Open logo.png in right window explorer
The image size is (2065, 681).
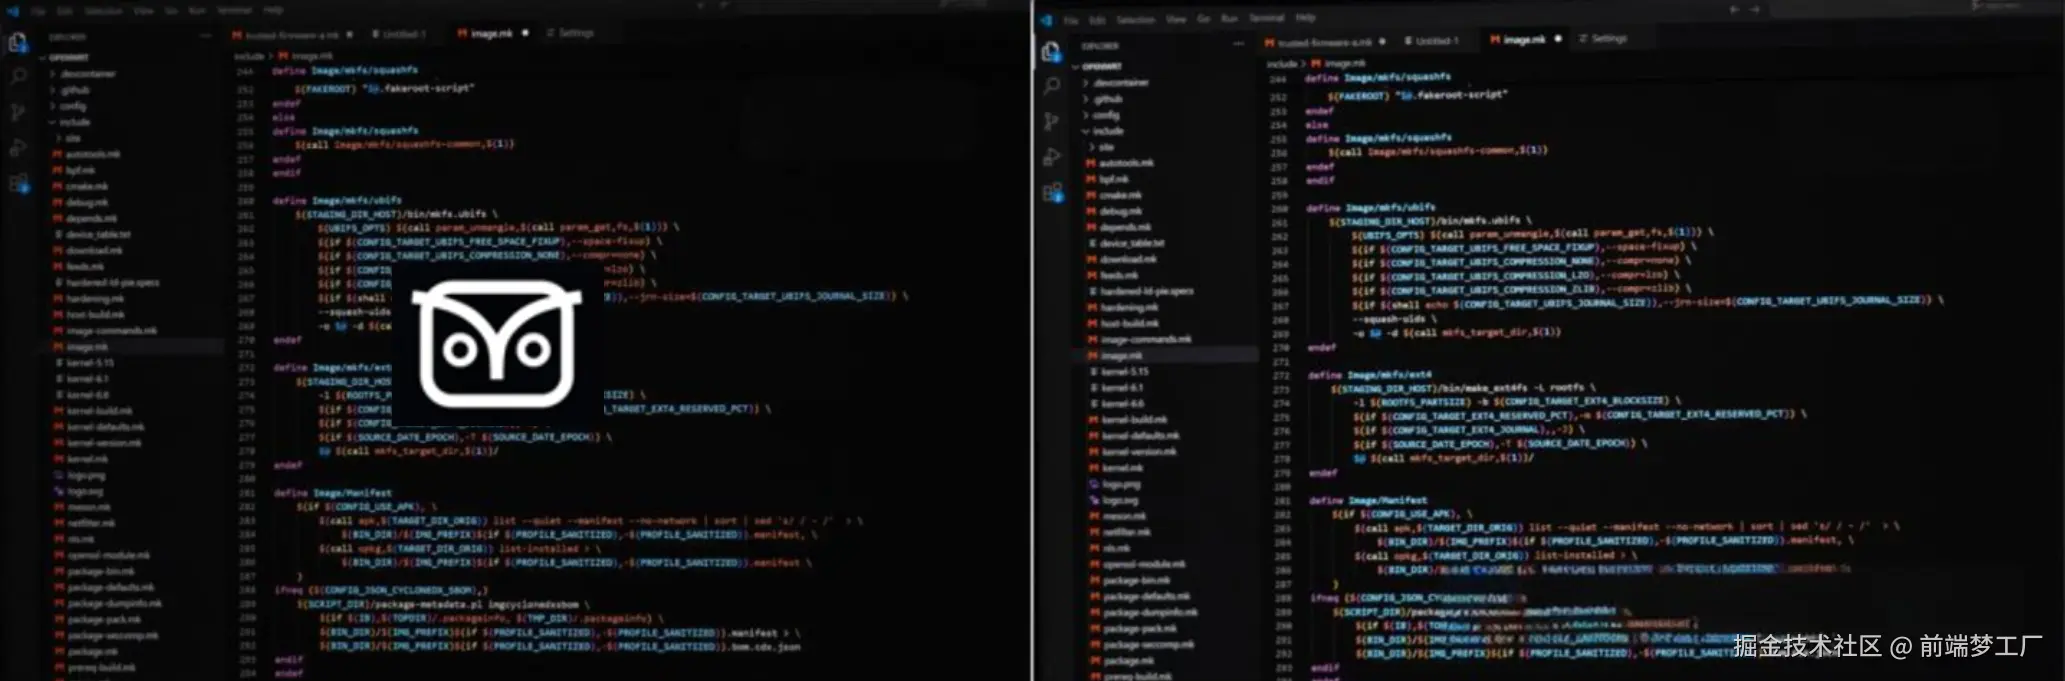(x=1120, y=484)
